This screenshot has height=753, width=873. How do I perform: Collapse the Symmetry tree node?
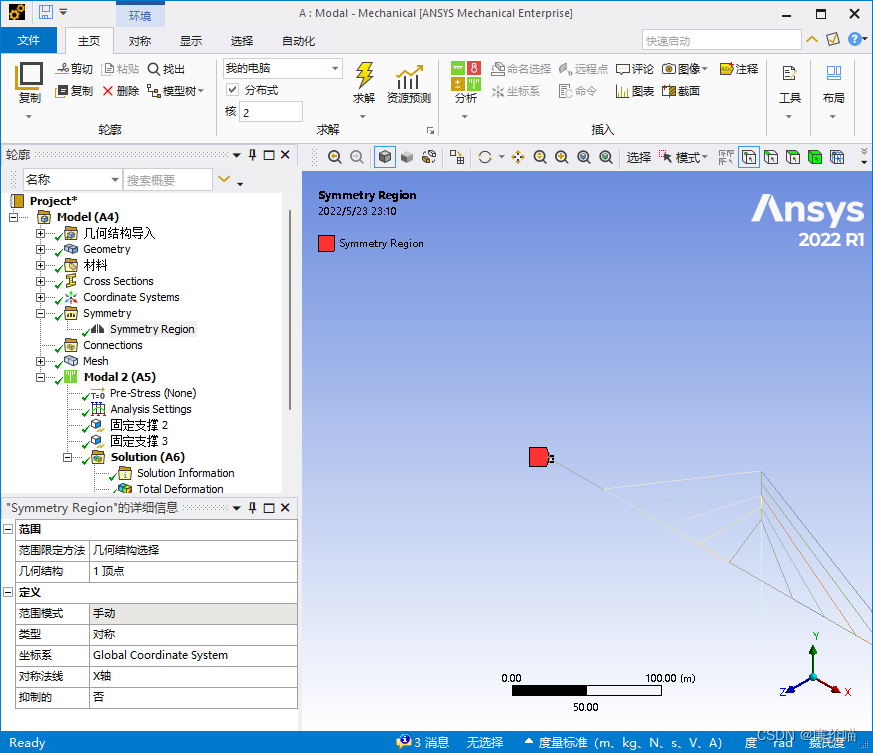[x=40, y=313]
